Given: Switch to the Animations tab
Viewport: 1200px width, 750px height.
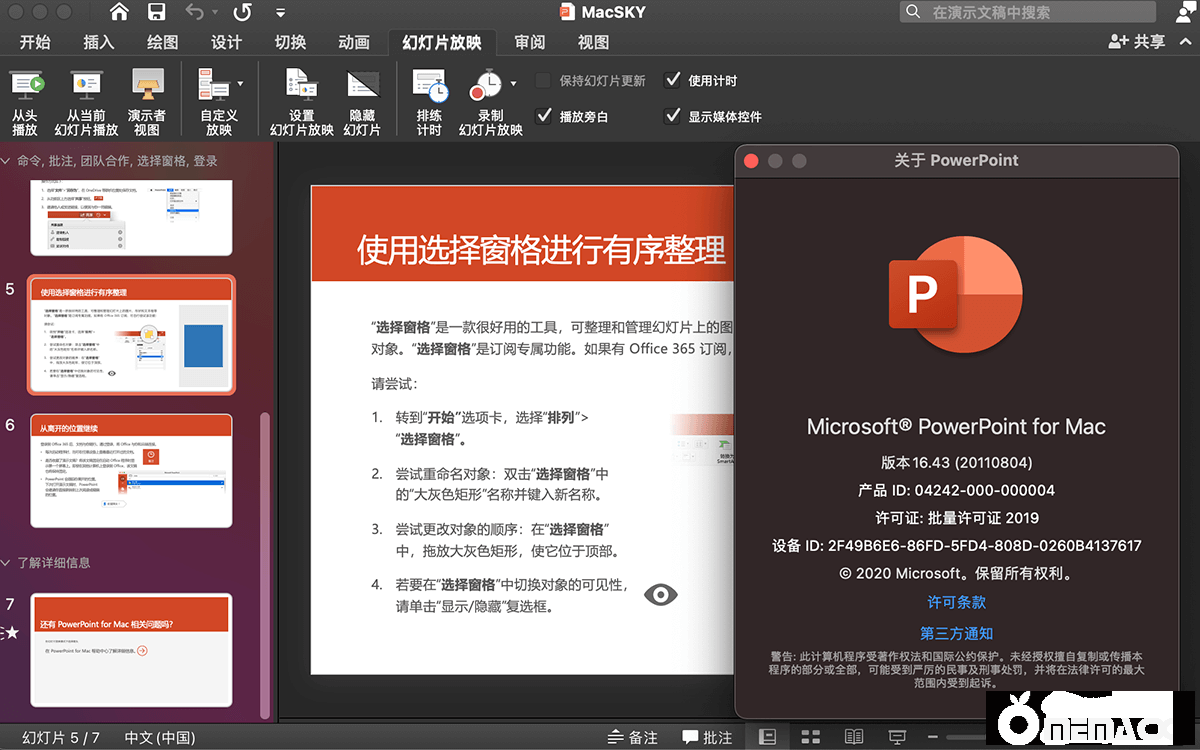Looking at the screenshot, I should 354,42.
